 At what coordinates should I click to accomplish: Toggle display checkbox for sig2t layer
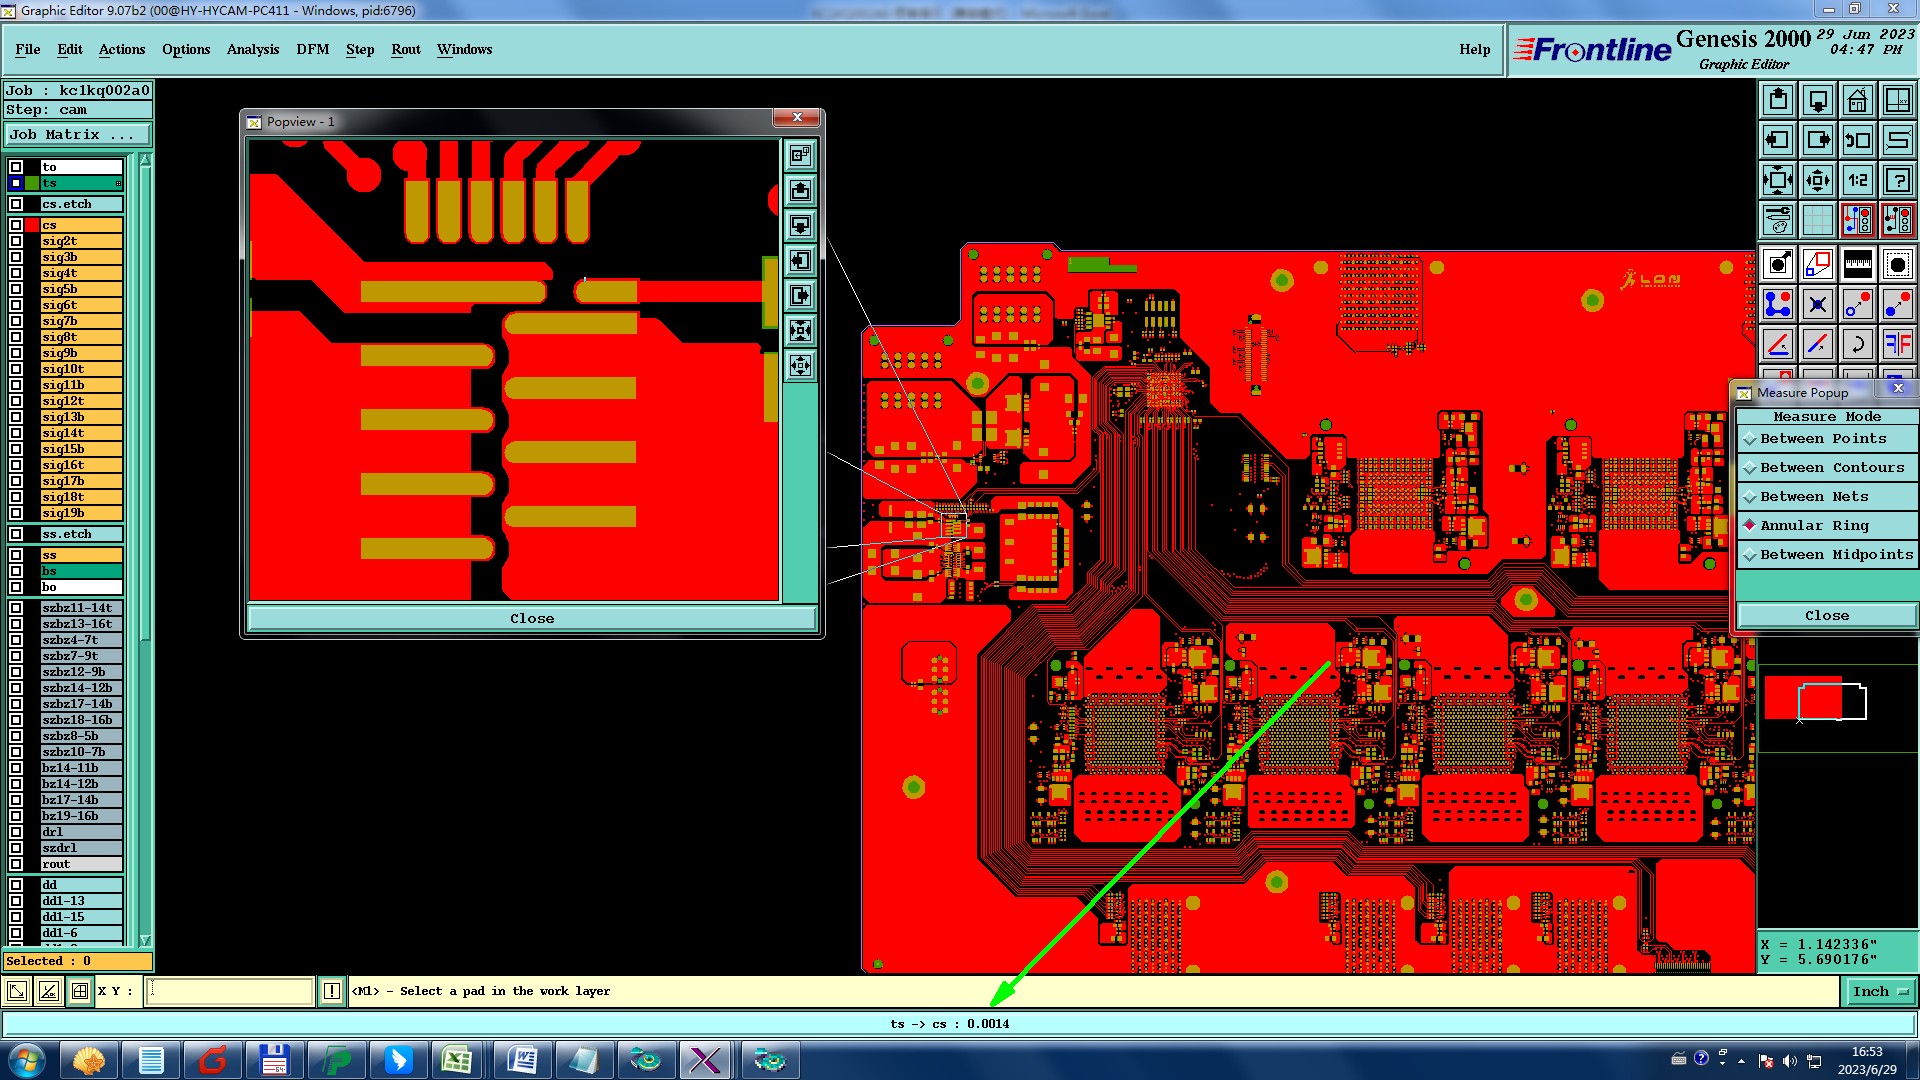tap(16, 241)
